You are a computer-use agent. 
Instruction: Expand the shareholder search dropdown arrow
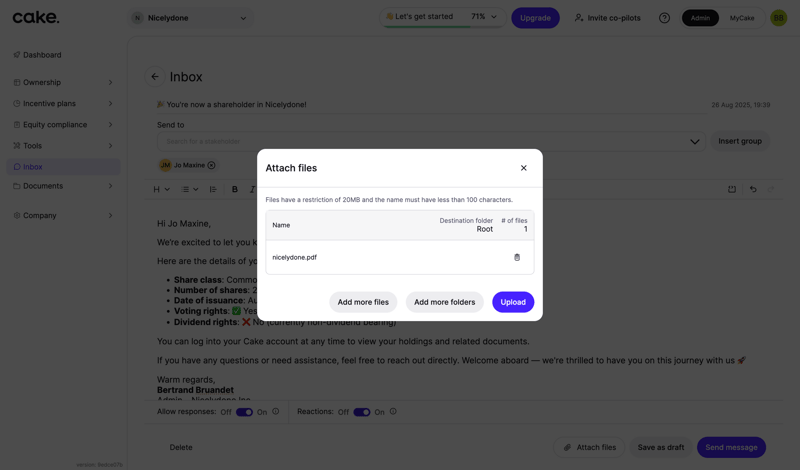click(694, 141)
